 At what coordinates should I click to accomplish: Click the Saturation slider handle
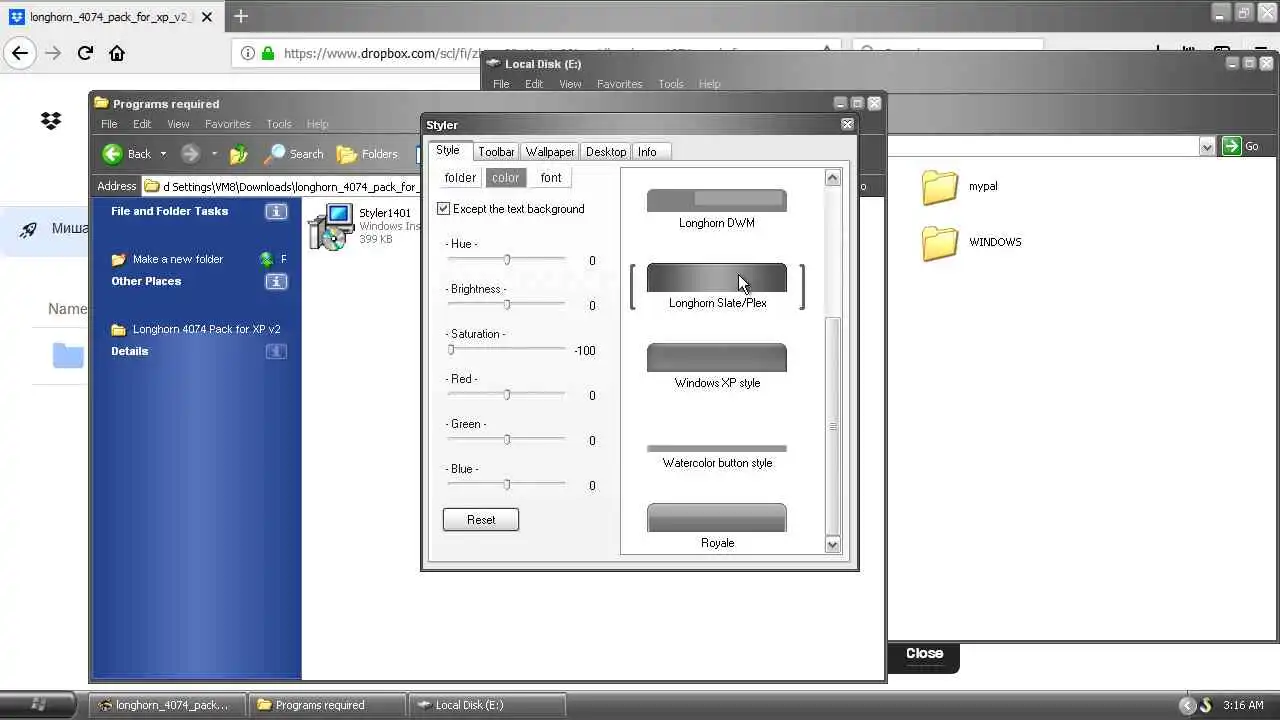tap(451, 350)
